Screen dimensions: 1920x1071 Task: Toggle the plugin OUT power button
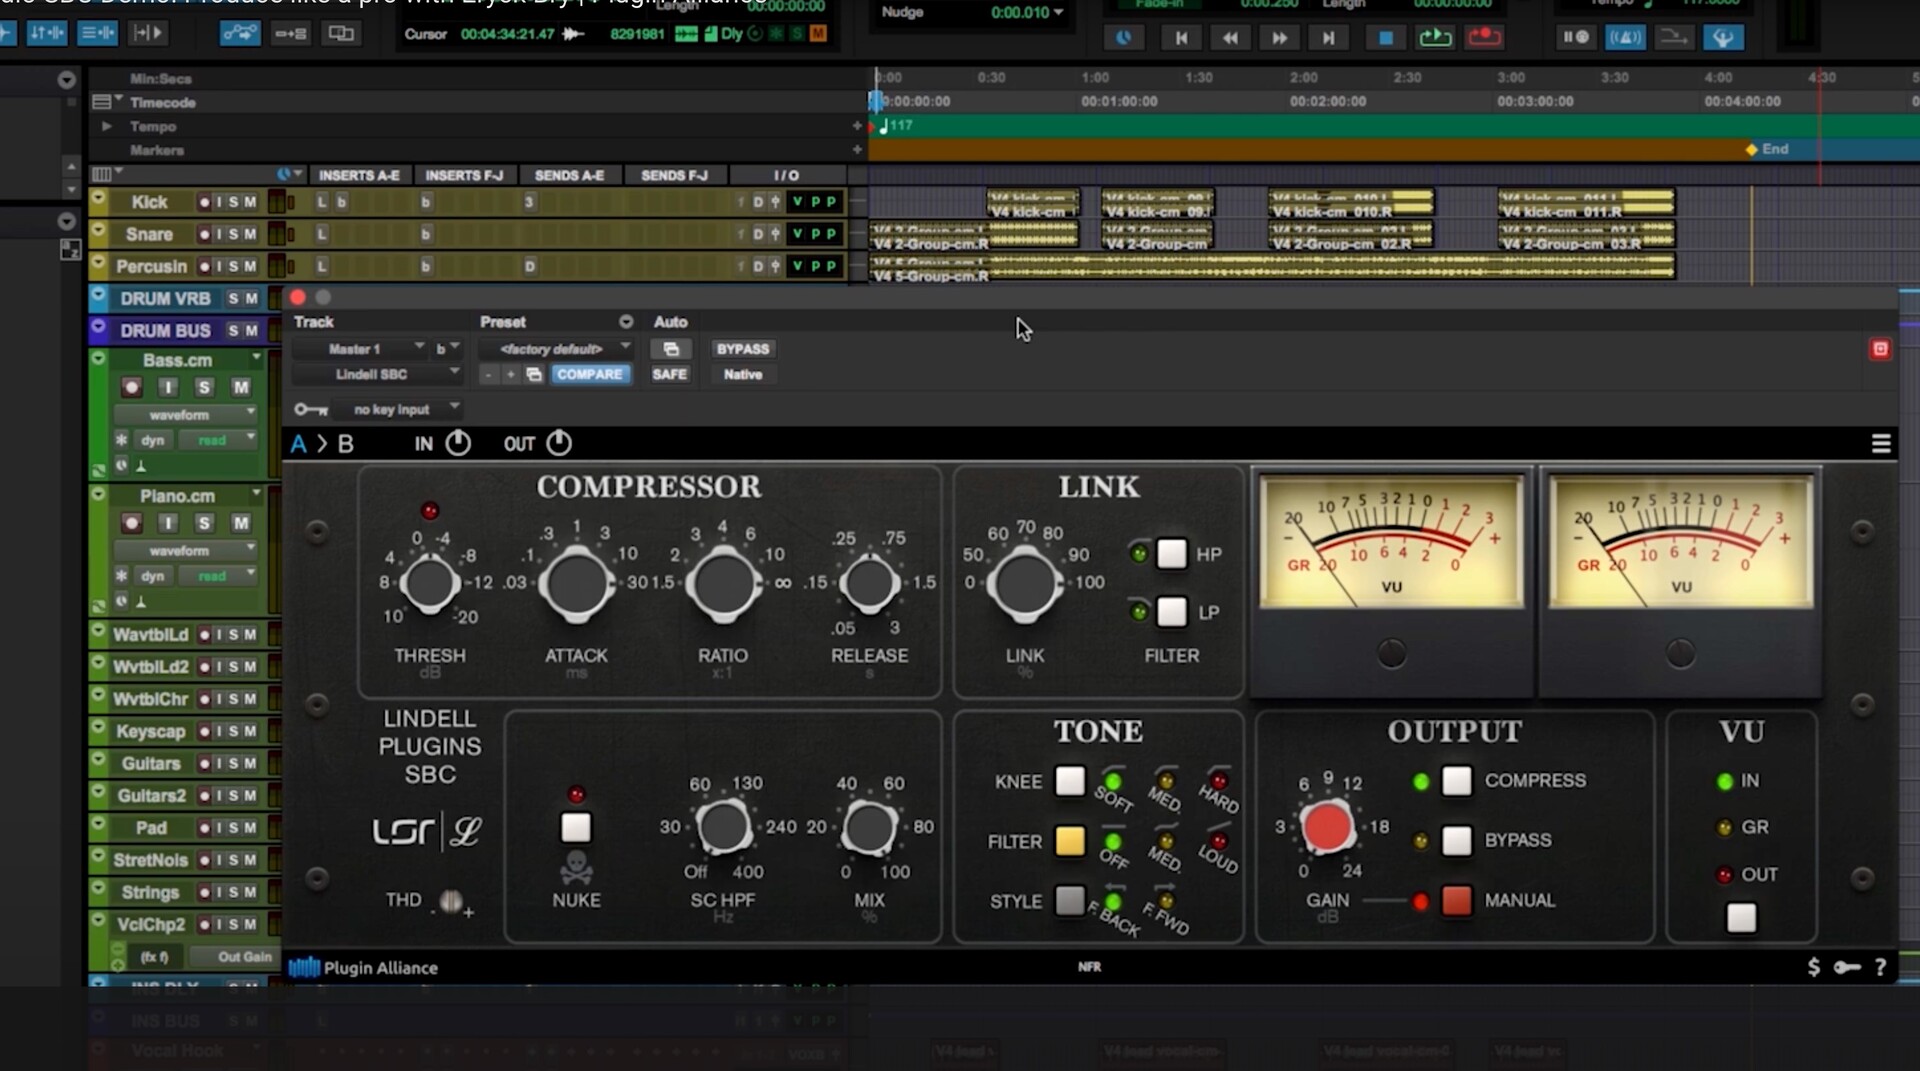click(x=559, y=443)
